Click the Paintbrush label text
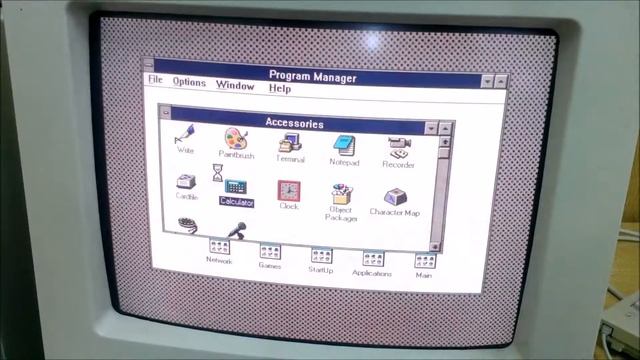This screenshot has width=640, height=360. point(236,155)
